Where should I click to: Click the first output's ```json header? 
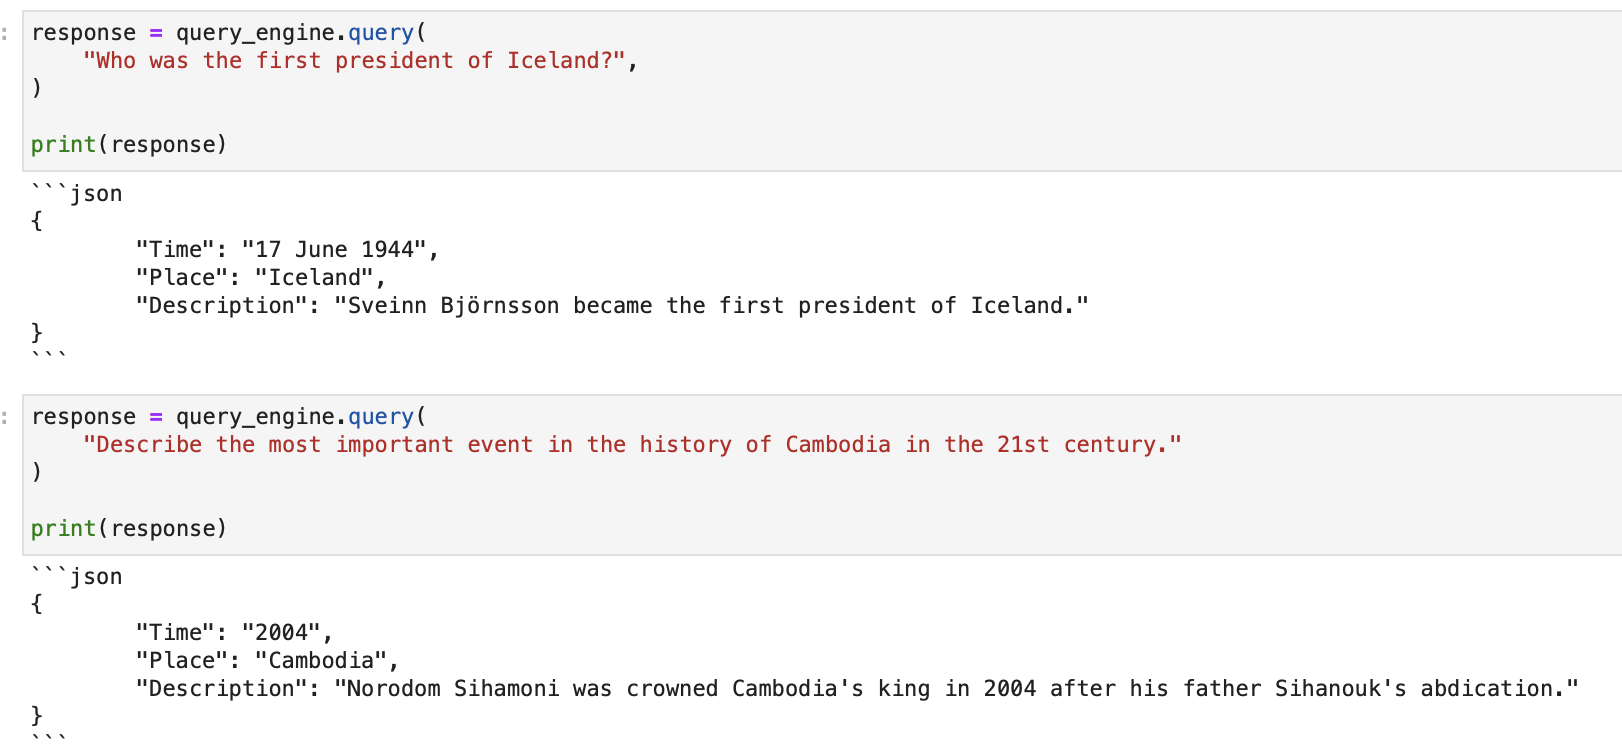(x=77, y=194)
